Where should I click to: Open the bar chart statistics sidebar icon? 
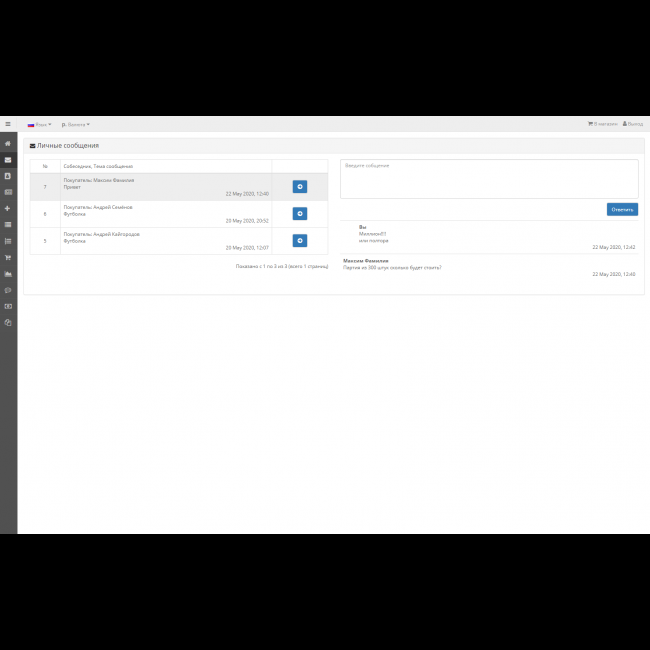pyautogui.click(x=8, y=274)
